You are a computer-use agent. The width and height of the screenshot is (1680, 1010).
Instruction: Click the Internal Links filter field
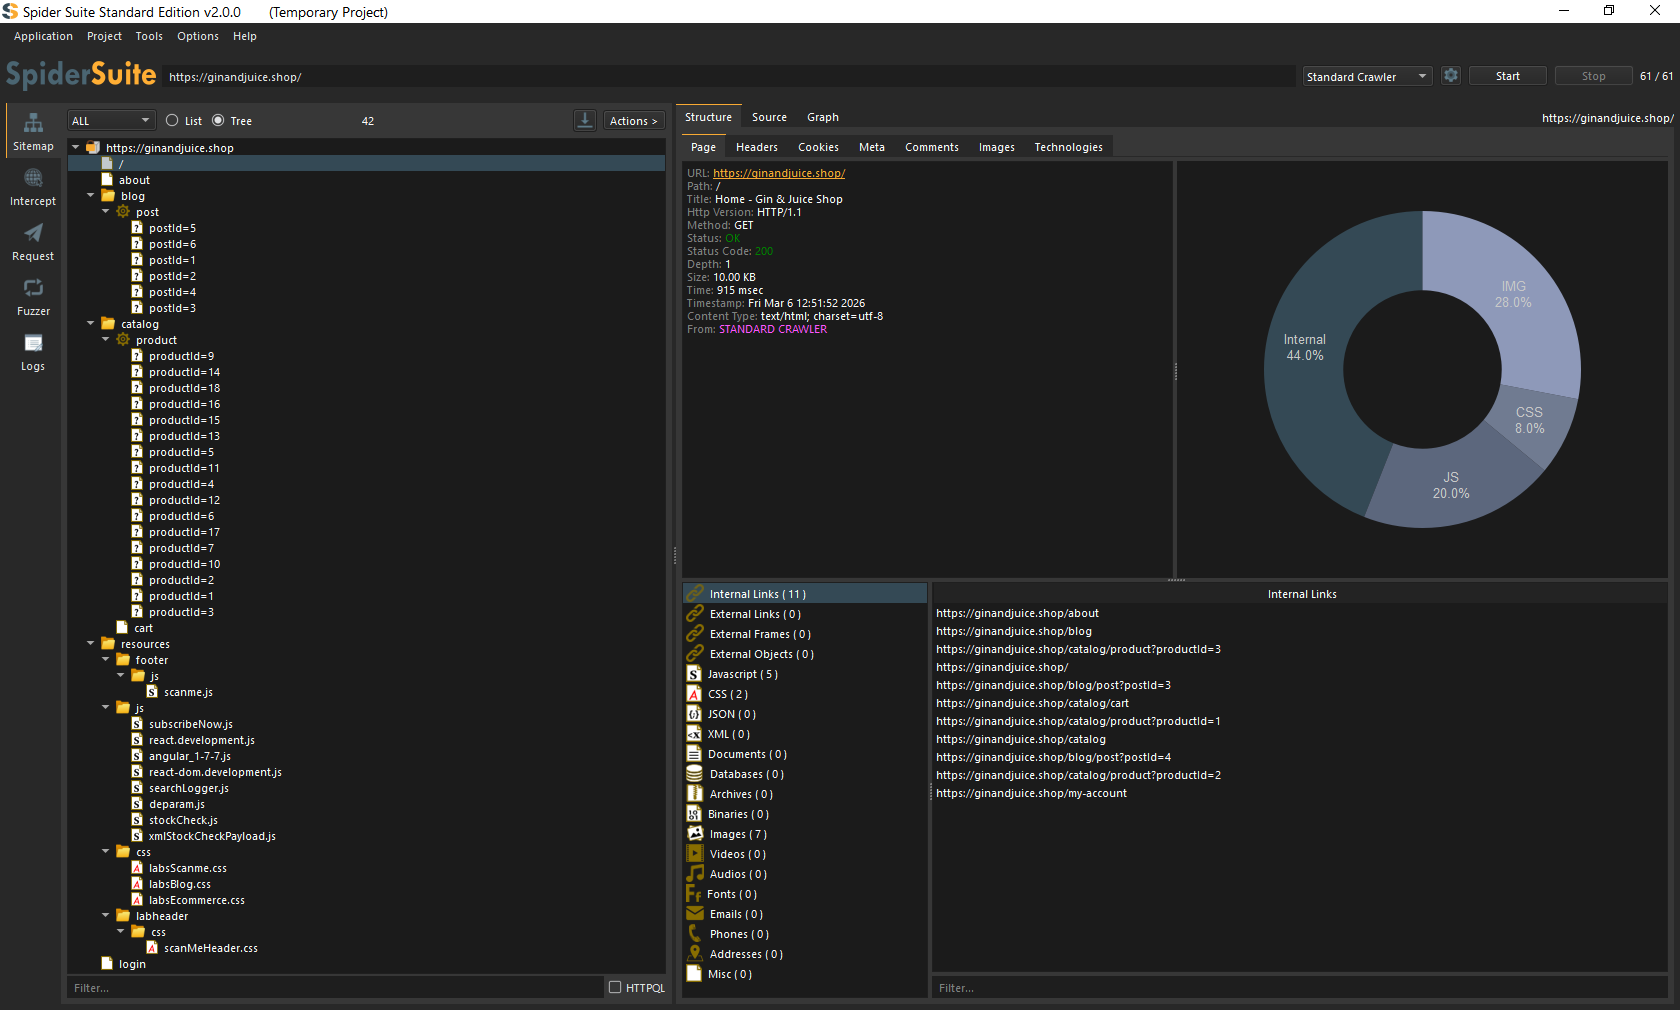(x=1300, y=988)
